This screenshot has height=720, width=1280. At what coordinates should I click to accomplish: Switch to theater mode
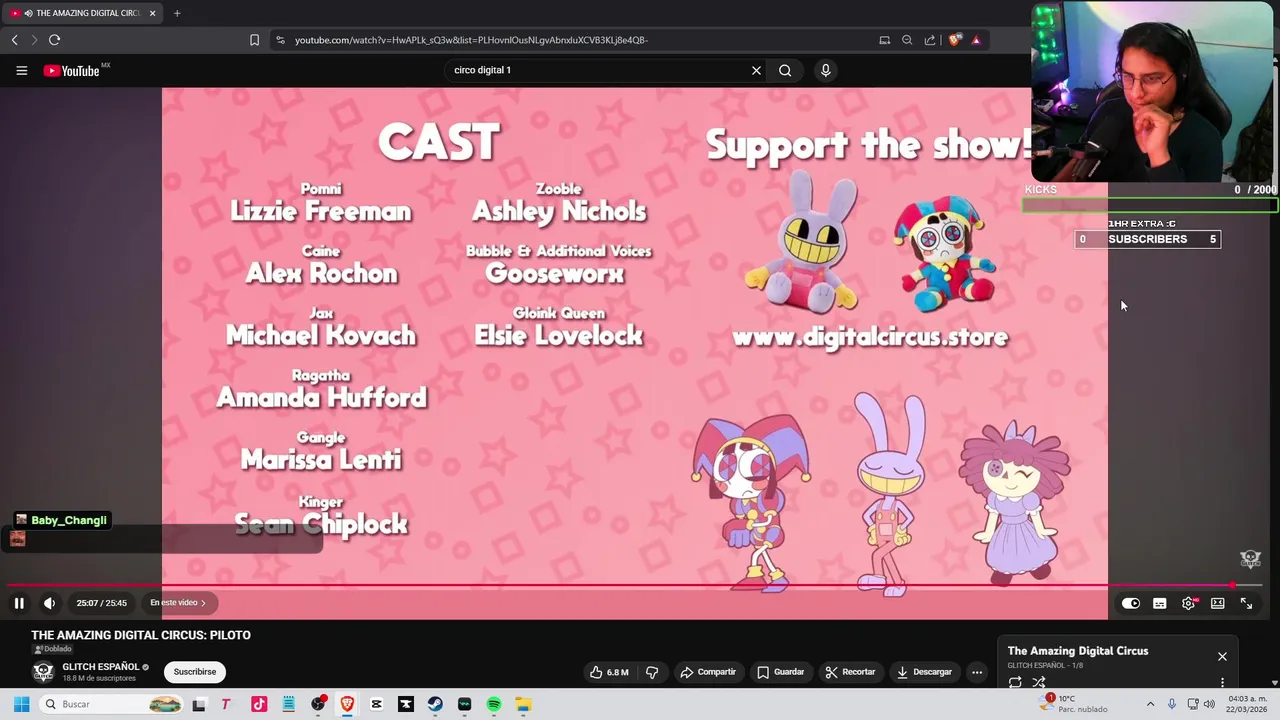pos(1217,603)
